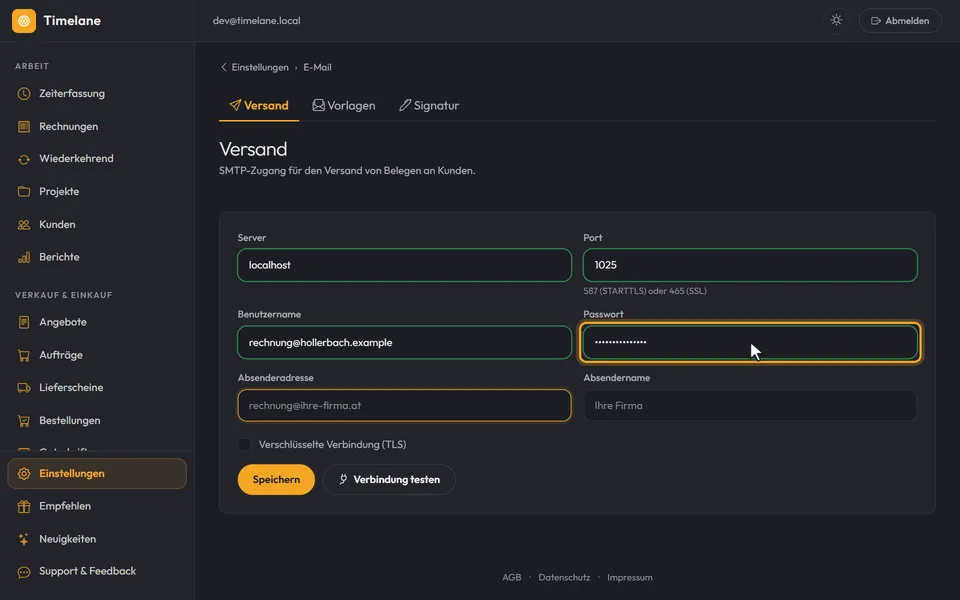
Task: Focus the Port input field
Action: pyautogui.click(x=751, y=265)
